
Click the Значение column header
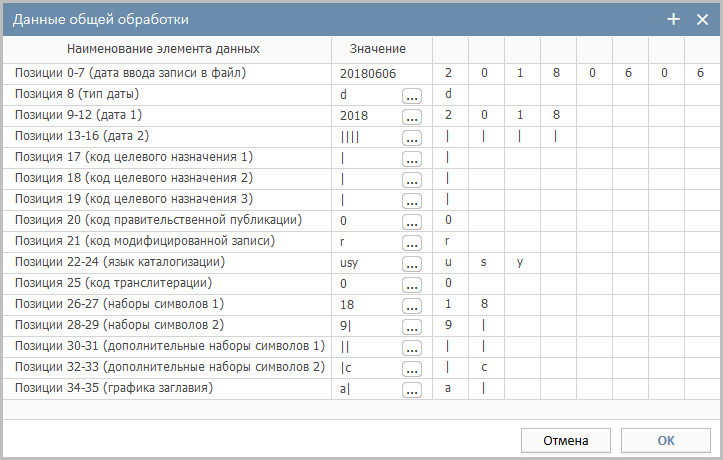click(378, 49)
